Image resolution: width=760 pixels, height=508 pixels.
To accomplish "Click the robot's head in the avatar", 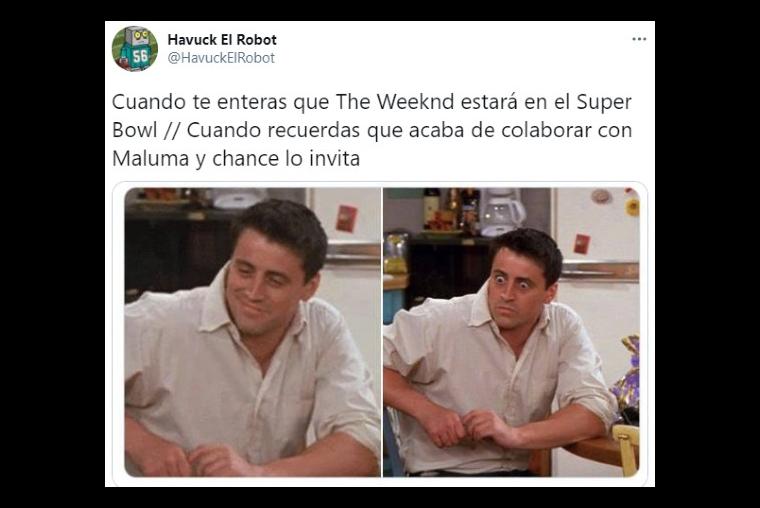I will pos(137,36).
